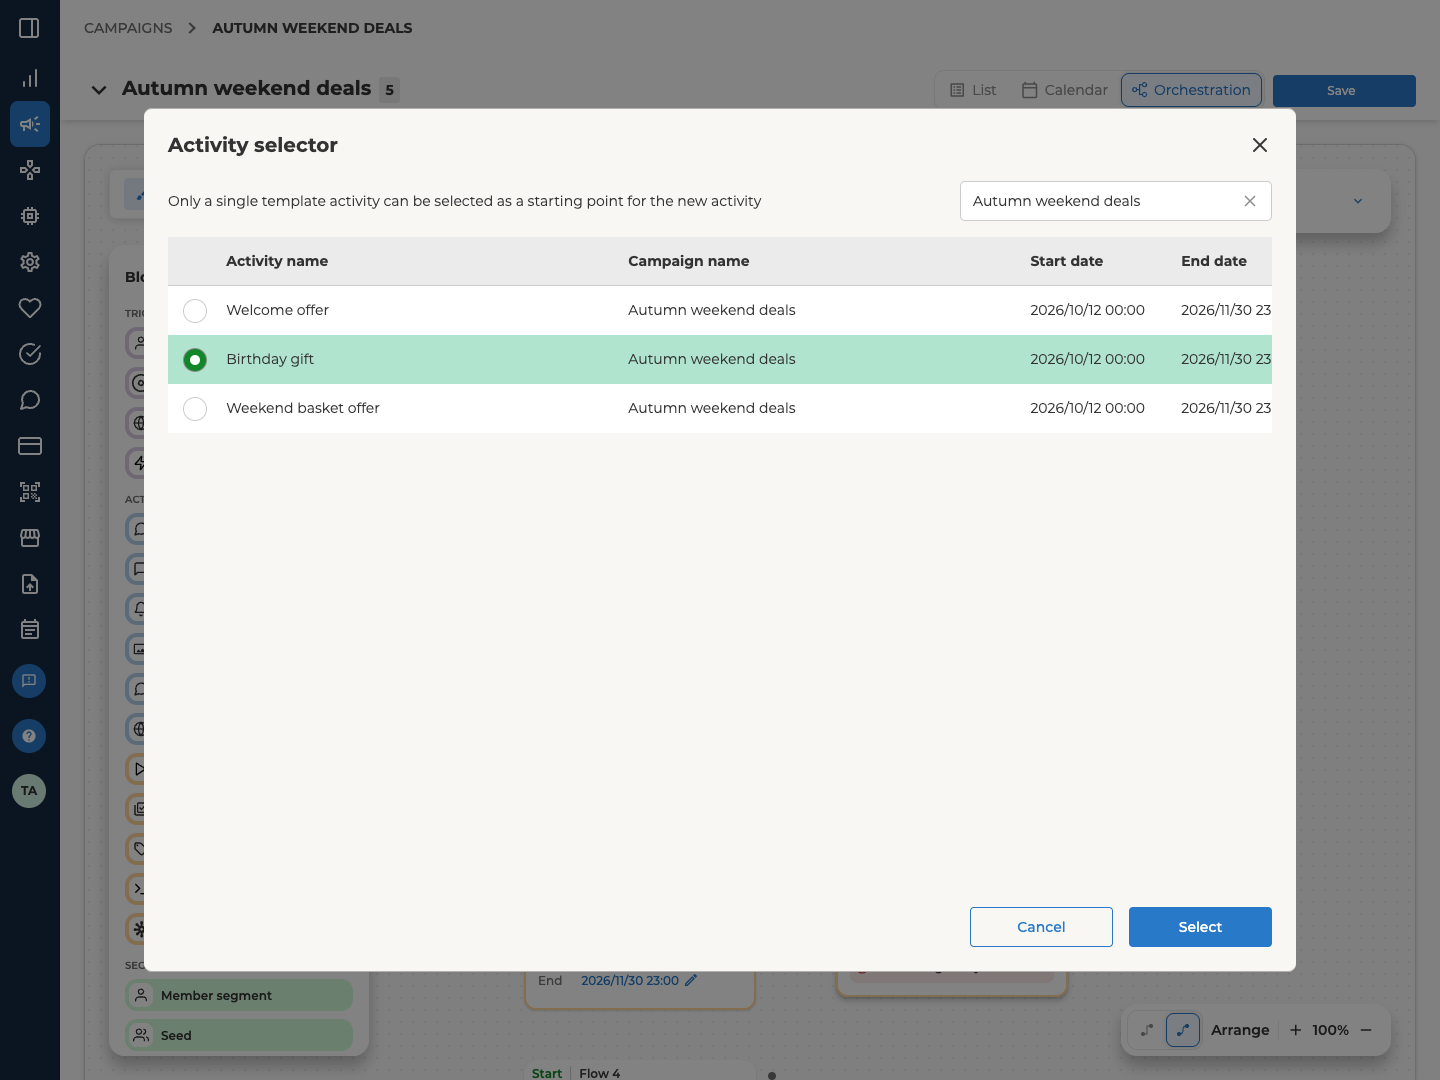Select the Weekend basket offer radio button
This screenshot has height=1080, width=1440.
(195, 409)
